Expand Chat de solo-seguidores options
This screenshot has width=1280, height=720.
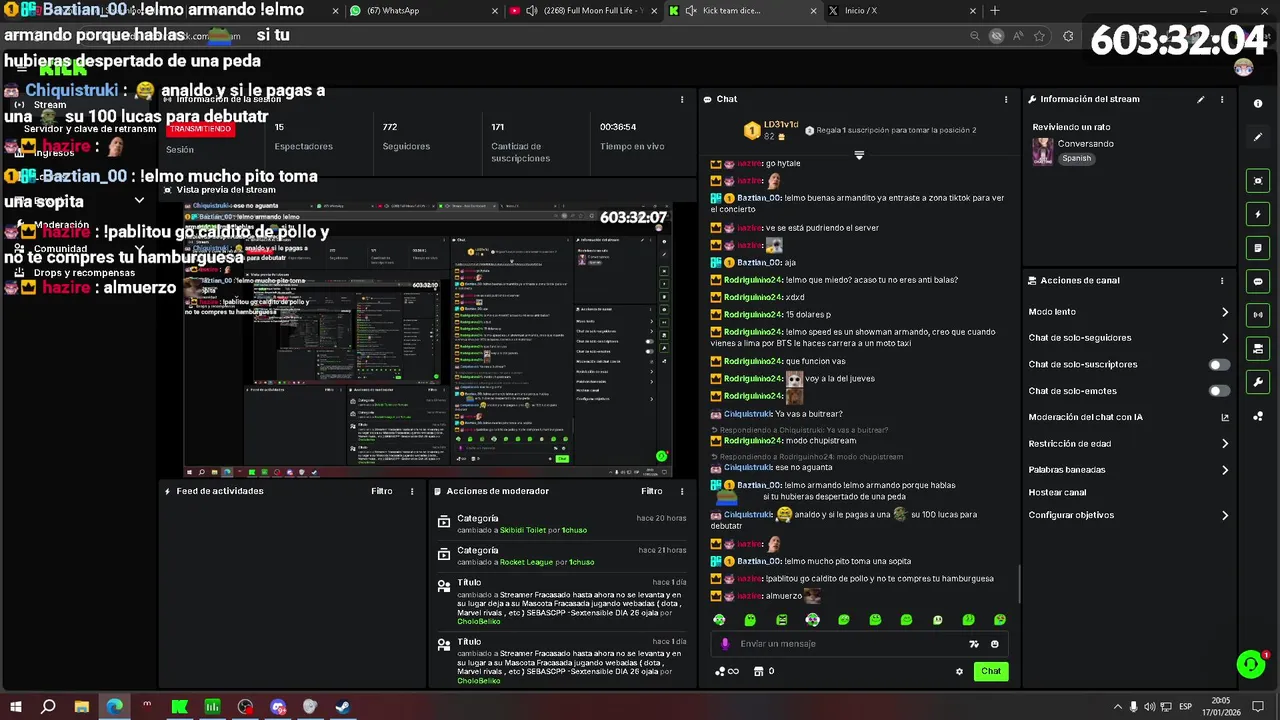[1225, 338]
